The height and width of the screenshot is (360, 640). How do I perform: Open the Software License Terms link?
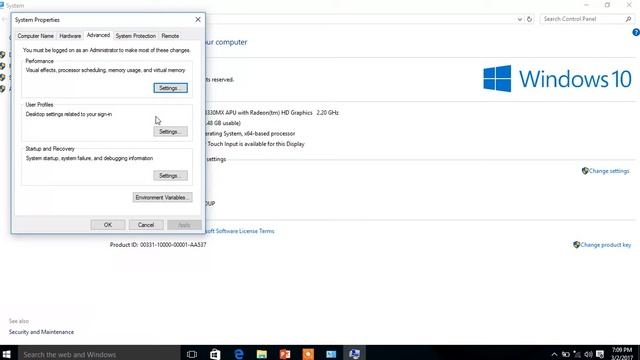240,231
